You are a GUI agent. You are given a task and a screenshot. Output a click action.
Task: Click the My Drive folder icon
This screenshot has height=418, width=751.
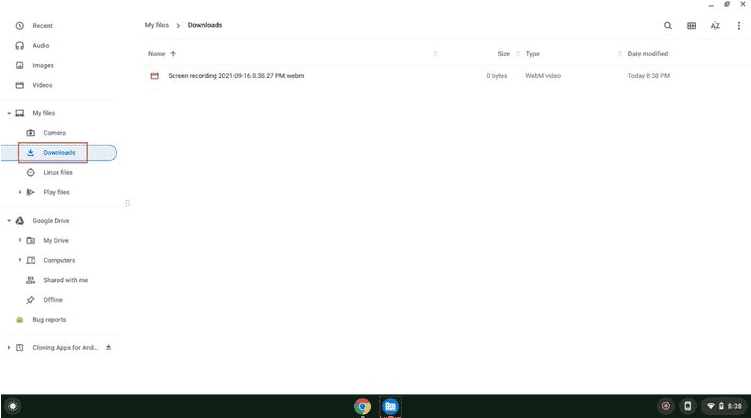point(31,240)
